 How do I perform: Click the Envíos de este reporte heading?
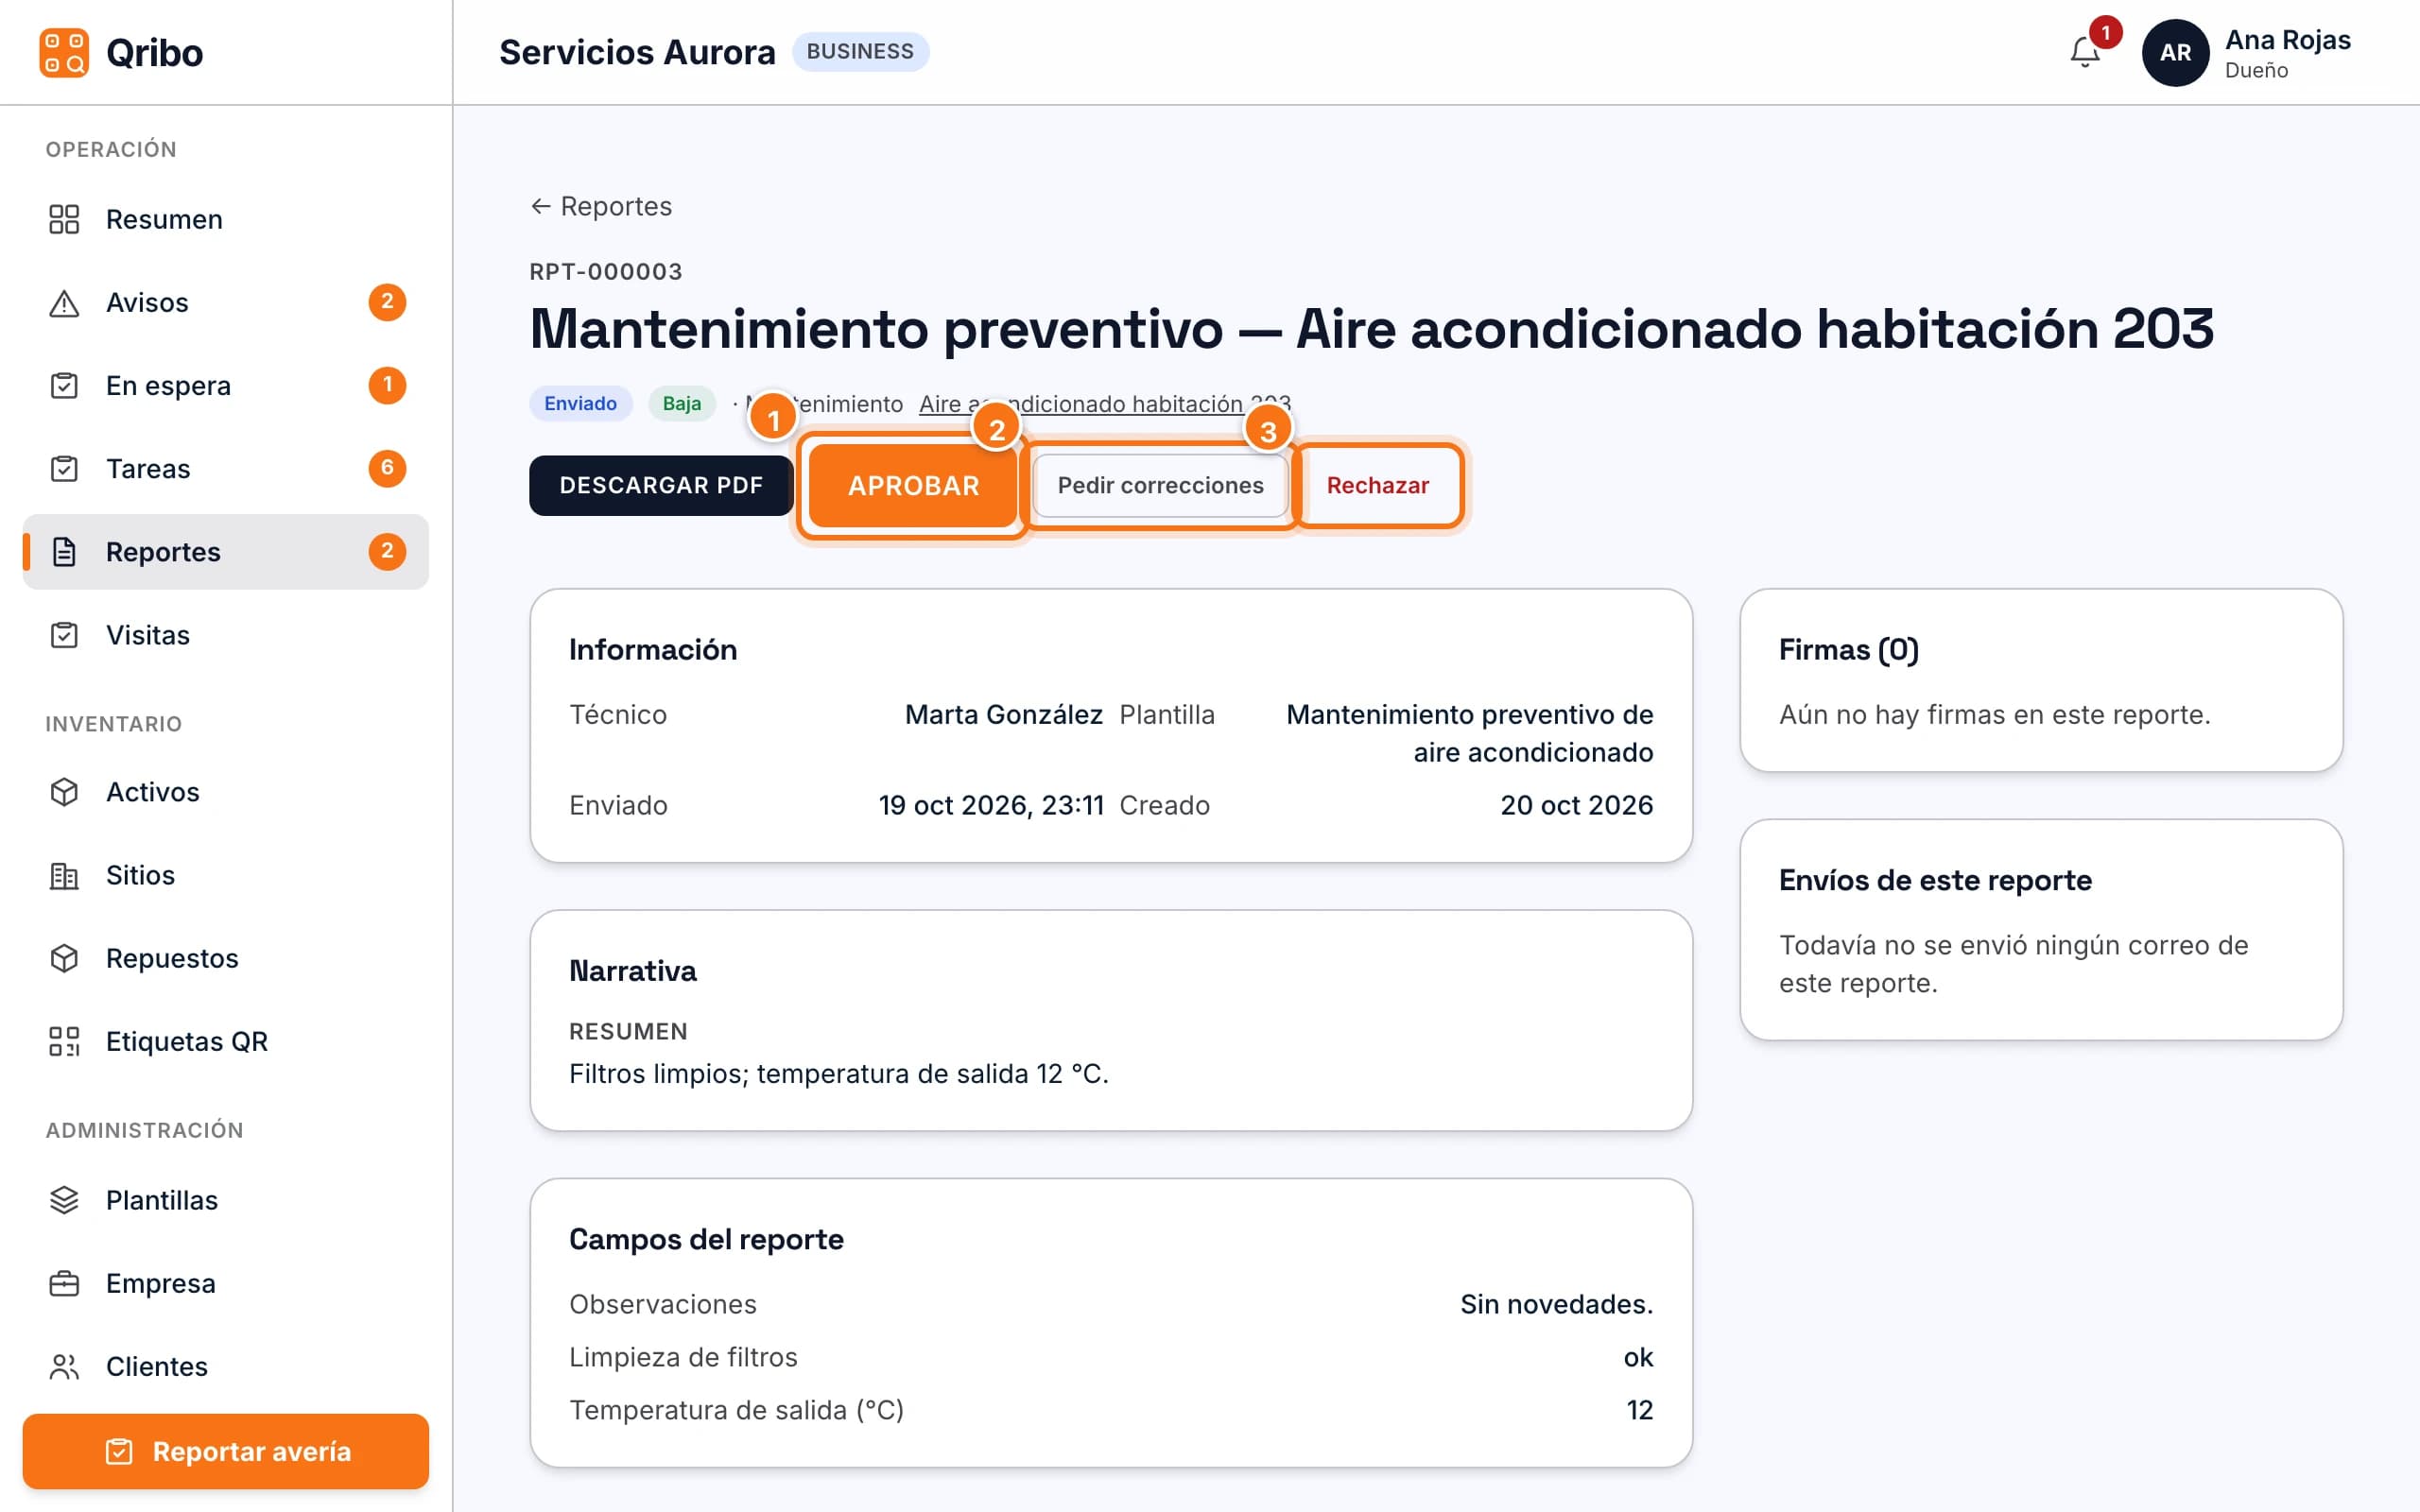tap(1935, 880)
